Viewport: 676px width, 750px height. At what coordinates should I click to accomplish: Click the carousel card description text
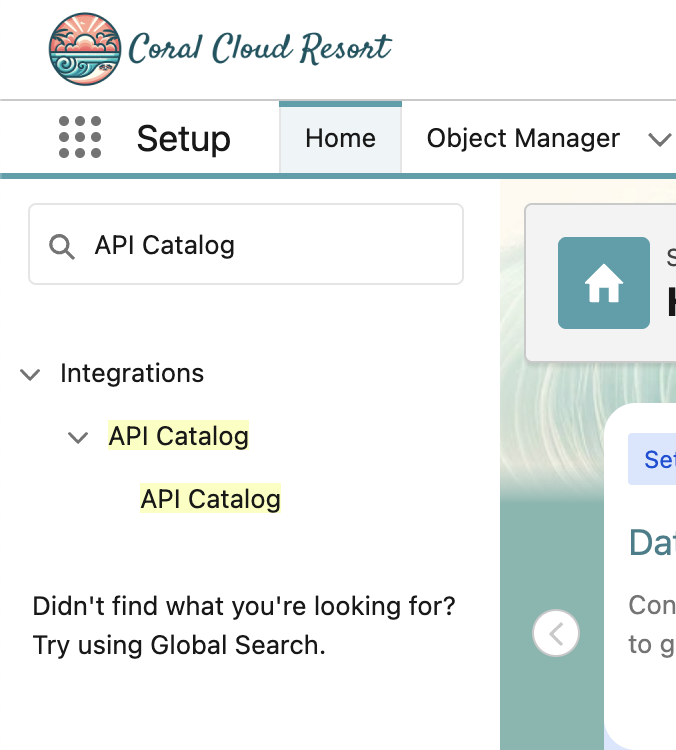tap(651, 625)
